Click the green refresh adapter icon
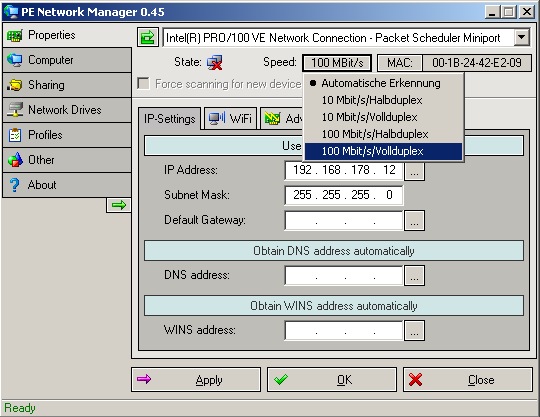 pos(148,37)
